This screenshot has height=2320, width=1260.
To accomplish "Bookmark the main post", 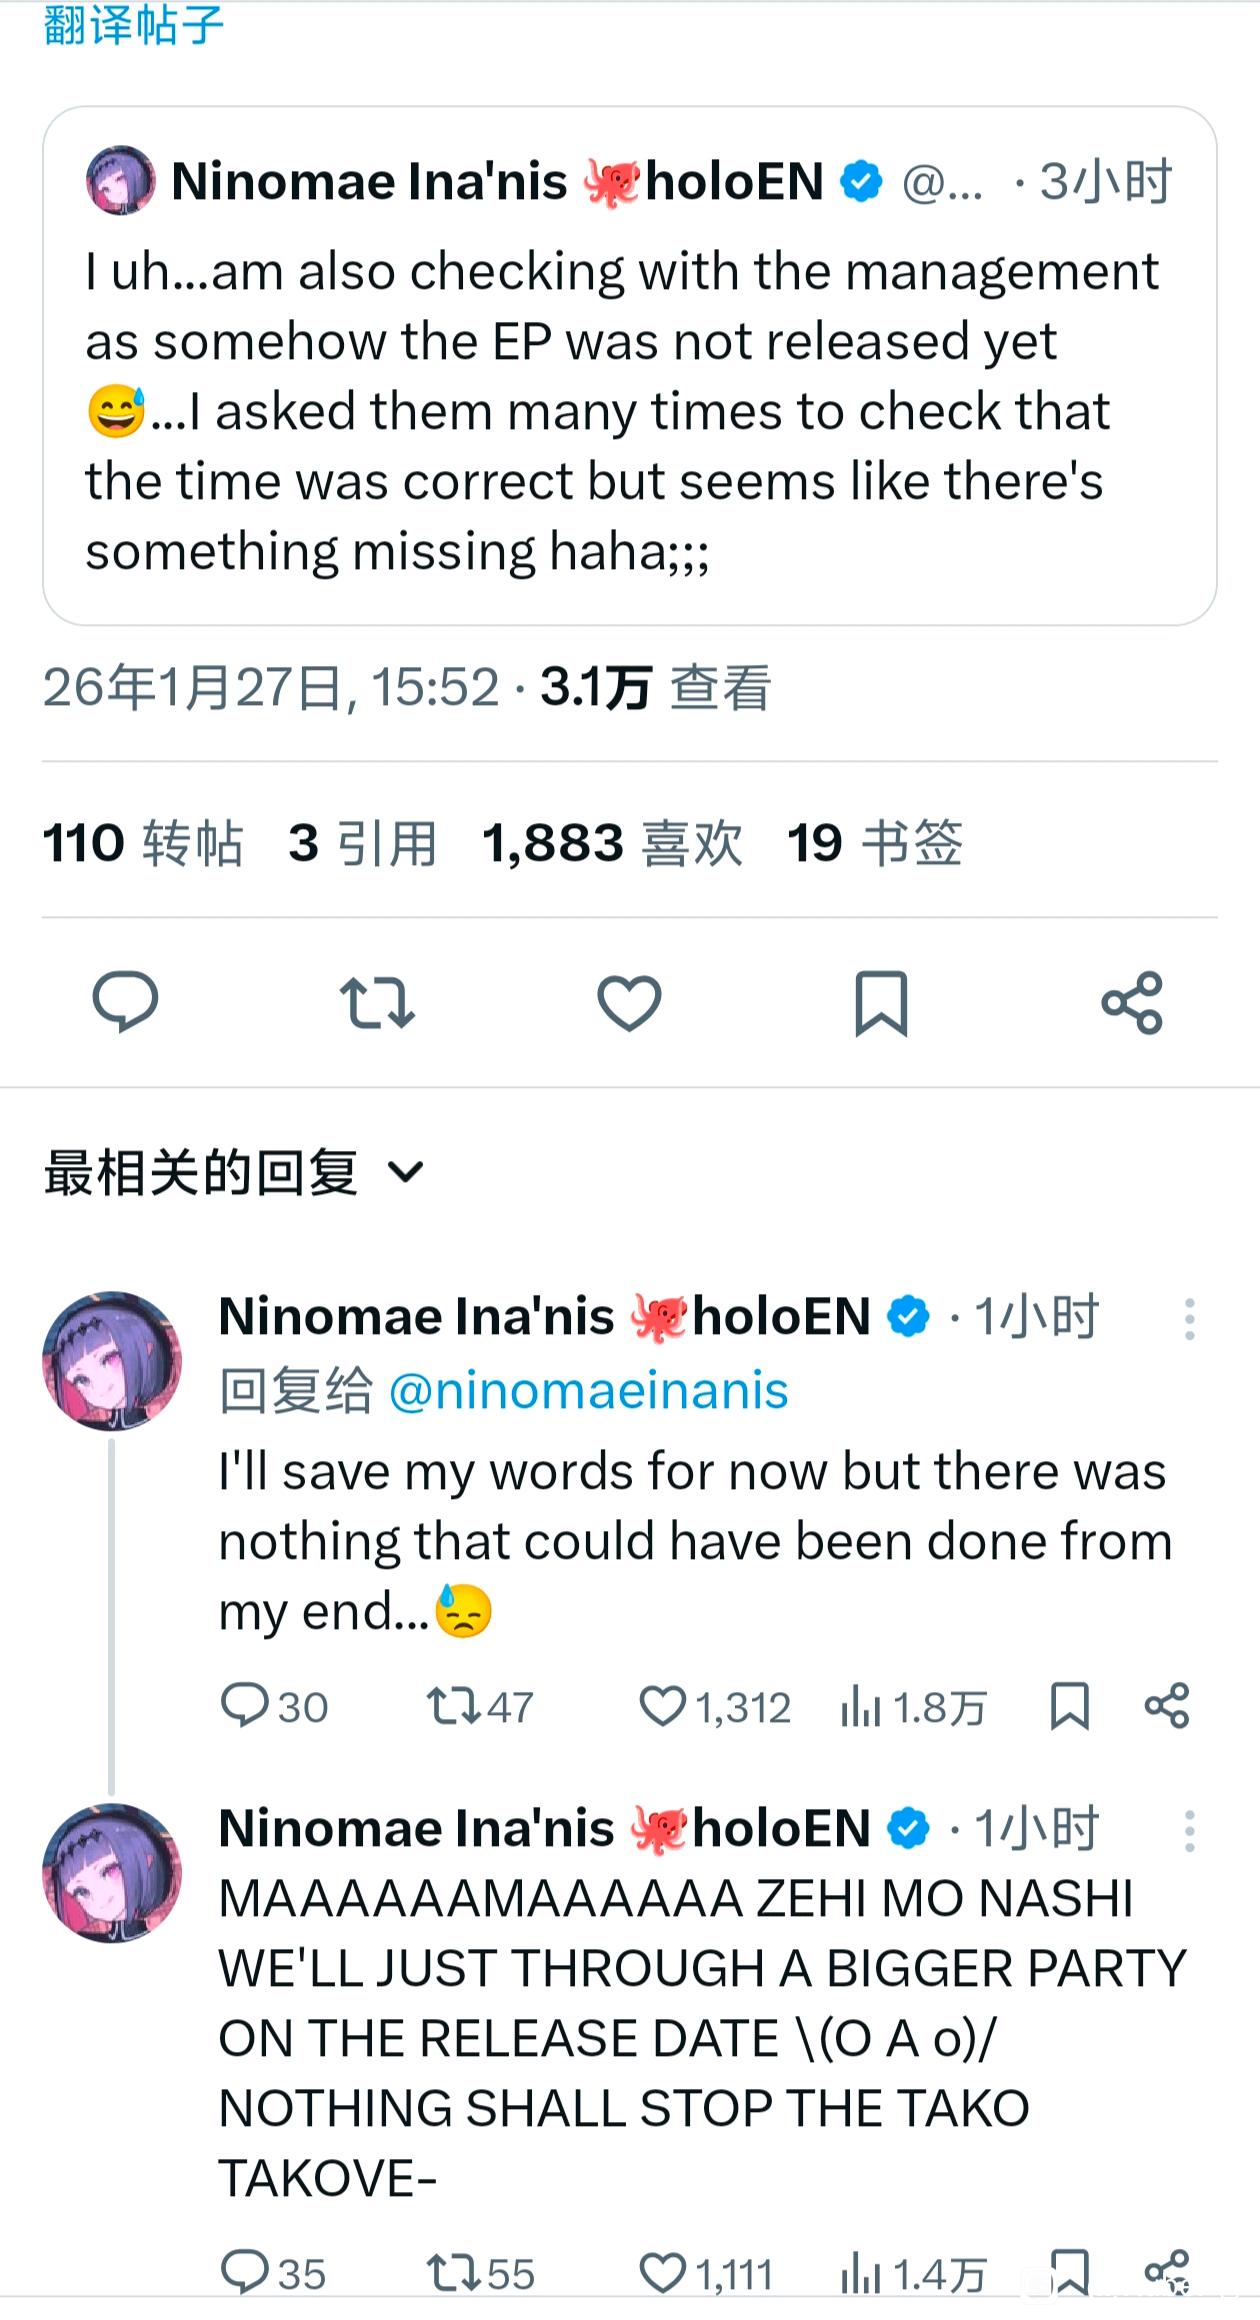I will click(x=881, y=1002).
